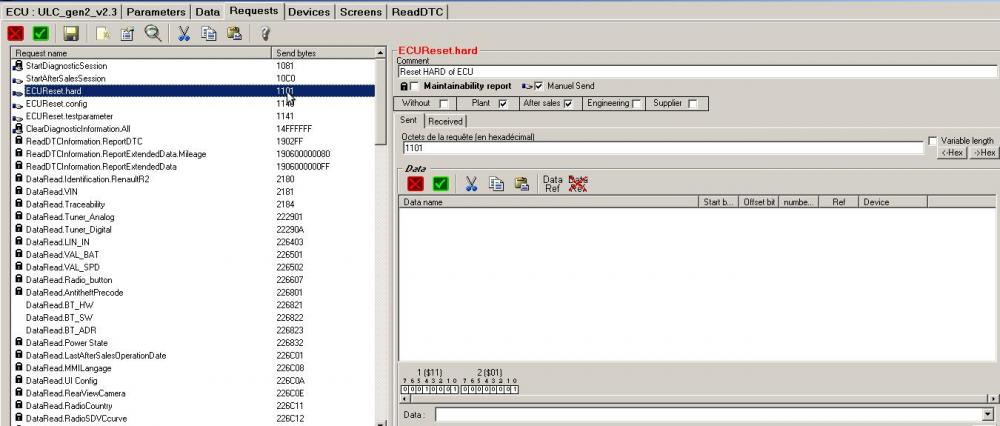
Task: Click the new request document icon
Action: [x=103, y=33]
